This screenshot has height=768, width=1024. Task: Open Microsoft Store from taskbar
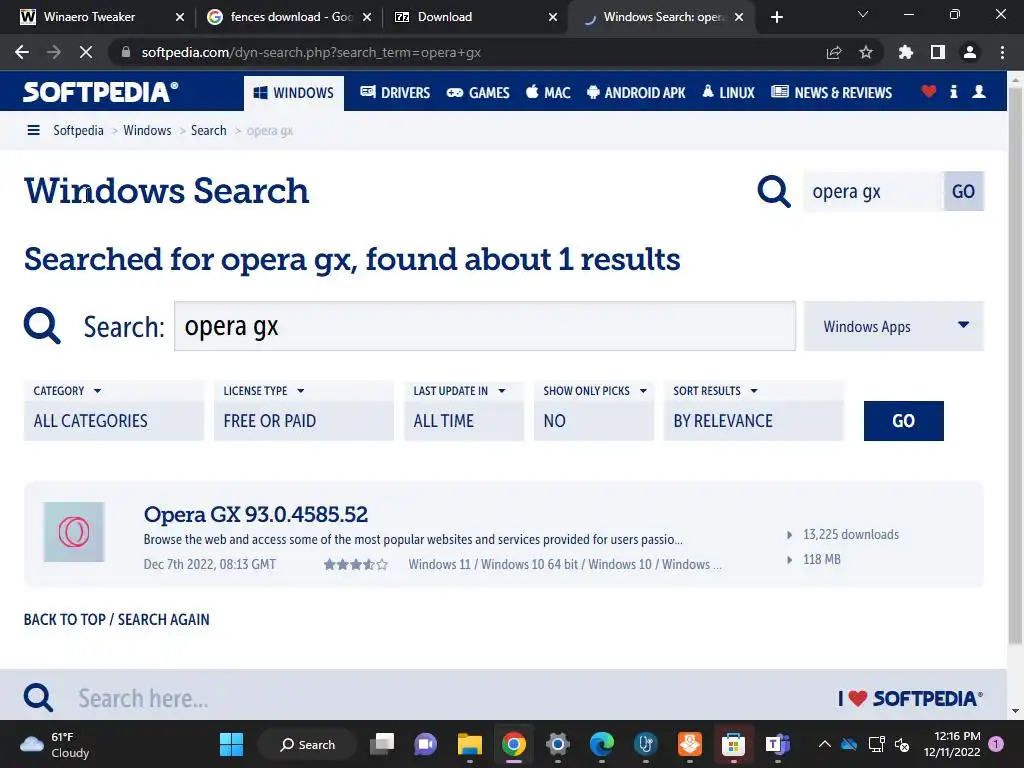[733, 744]
